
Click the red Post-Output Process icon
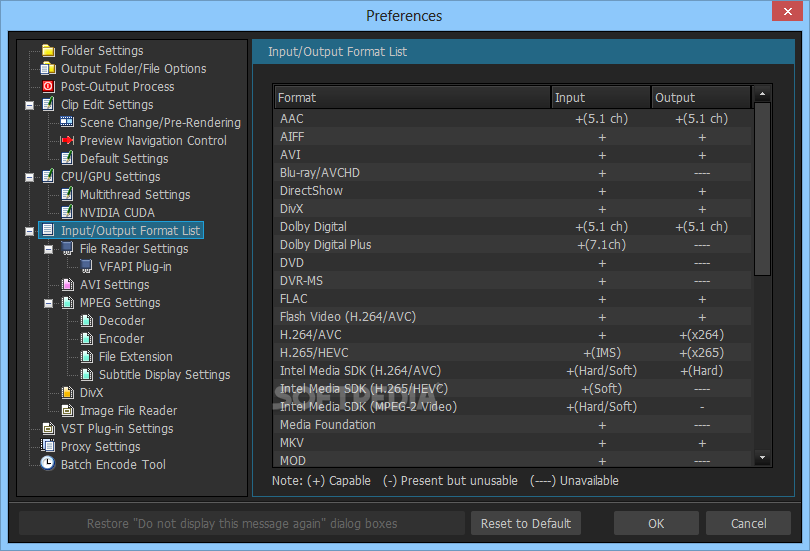click(x=49, y=86)
